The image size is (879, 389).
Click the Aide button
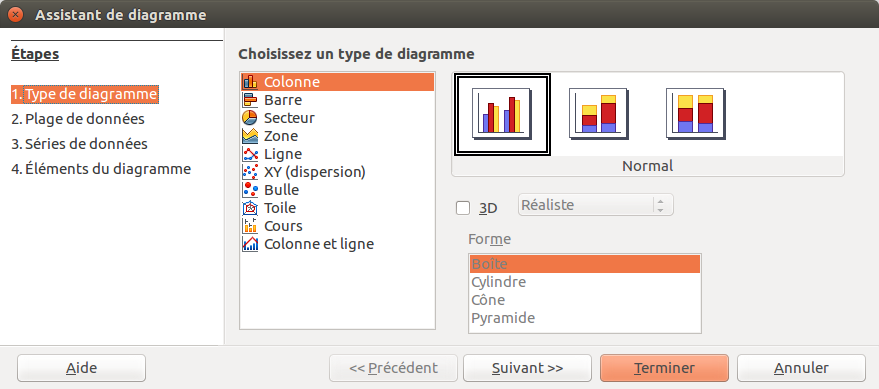pos(82,368)
